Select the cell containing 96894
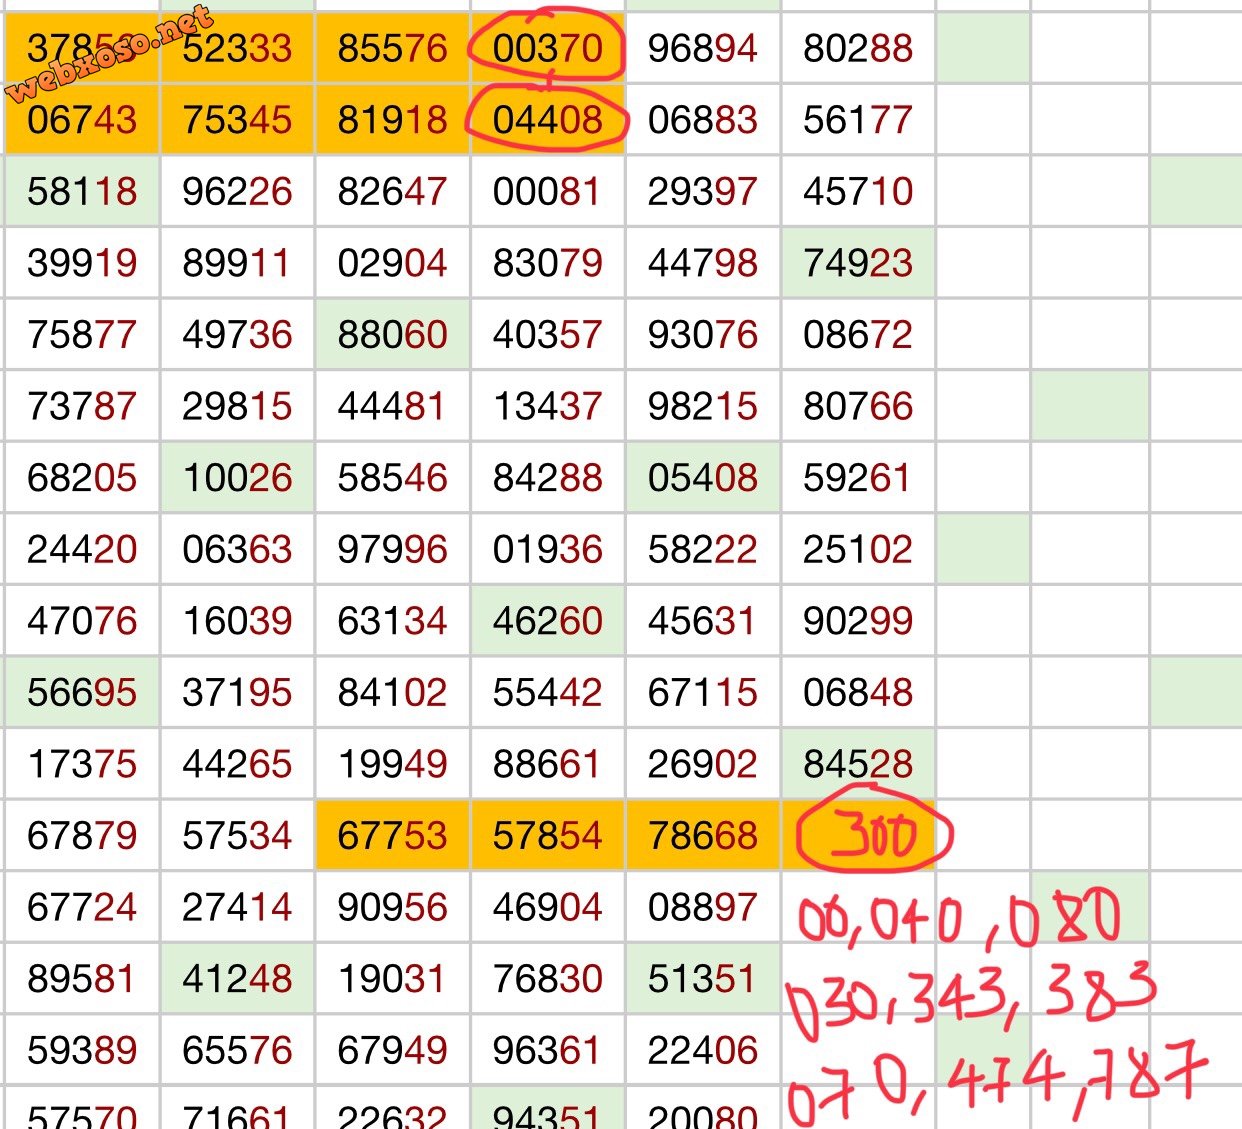The image size is (1242, 1129). (x=703, y=48)
